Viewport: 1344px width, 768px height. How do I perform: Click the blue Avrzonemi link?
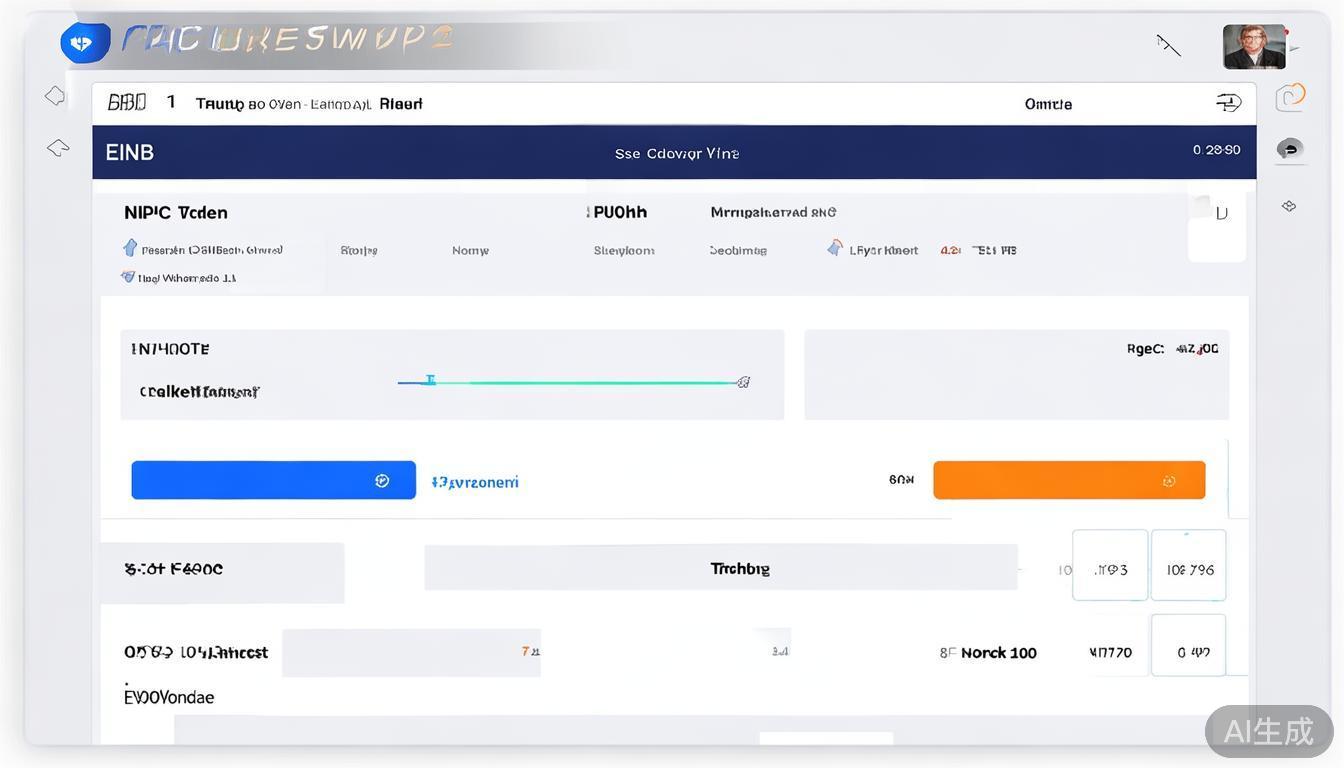pyautogui.click(x=475, y=482)
